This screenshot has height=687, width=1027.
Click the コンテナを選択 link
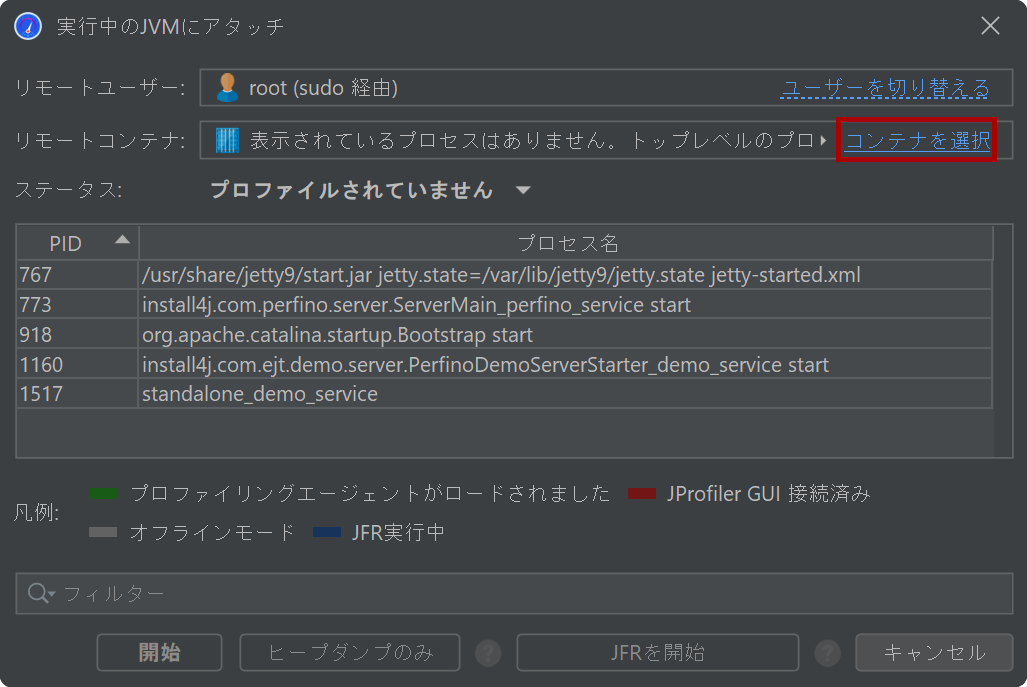pos(918,140)
